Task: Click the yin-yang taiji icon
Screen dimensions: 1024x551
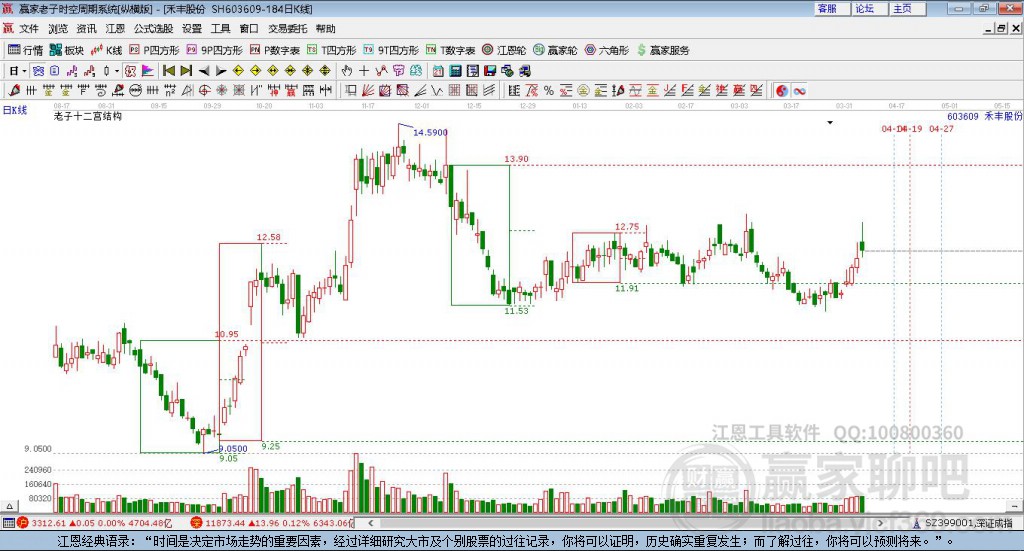Action: click(782, 91)
